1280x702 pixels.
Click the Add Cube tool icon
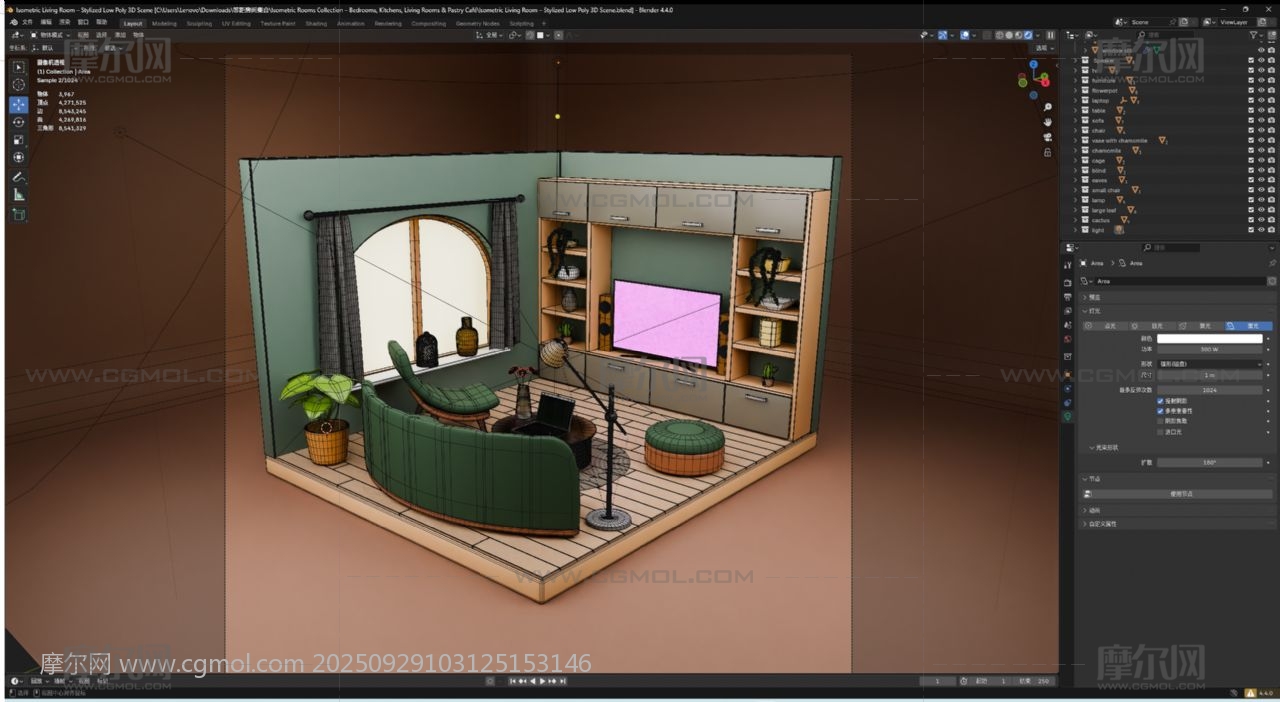pyautogui.click(x=18, y=214)
